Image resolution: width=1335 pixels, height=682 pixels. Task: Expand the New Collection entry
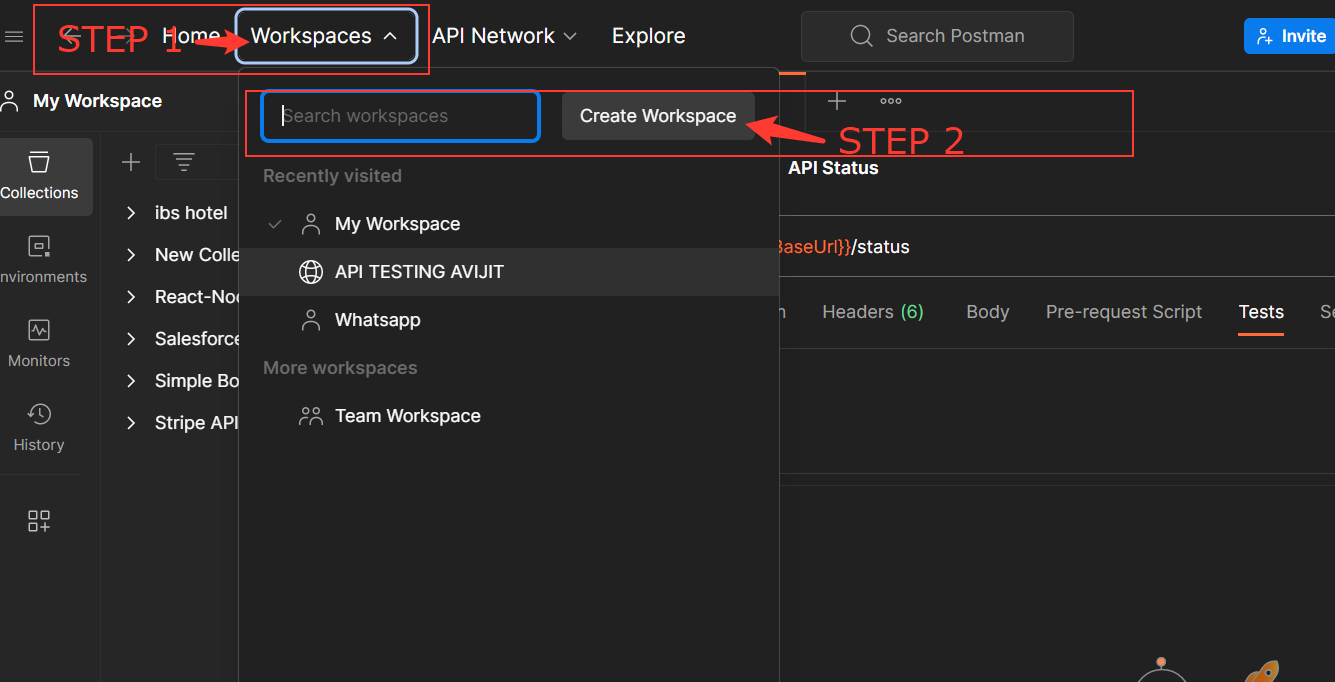(x=131, y=255)
